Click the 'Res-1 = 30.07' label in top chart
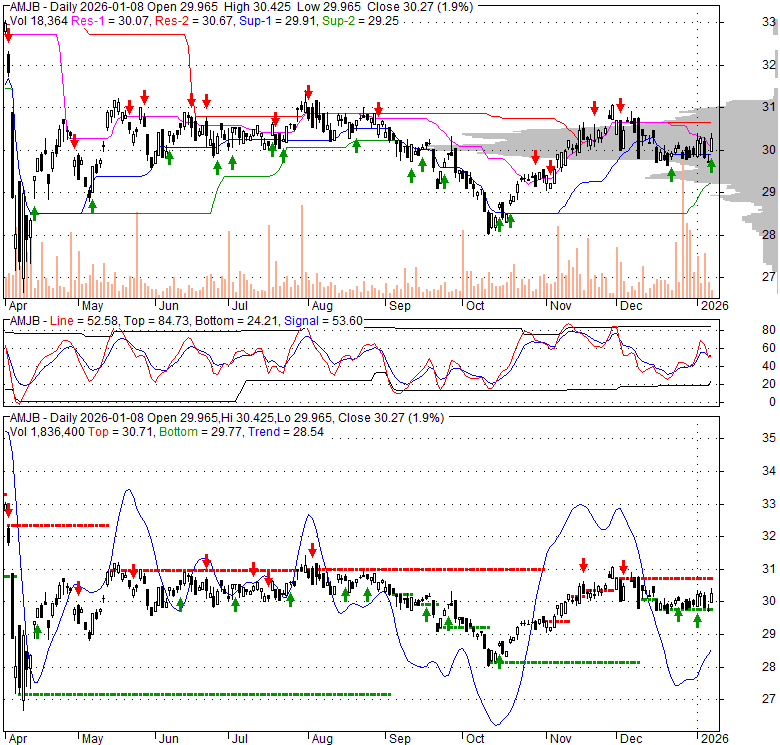Screen dimensions: 780x745 111,21
